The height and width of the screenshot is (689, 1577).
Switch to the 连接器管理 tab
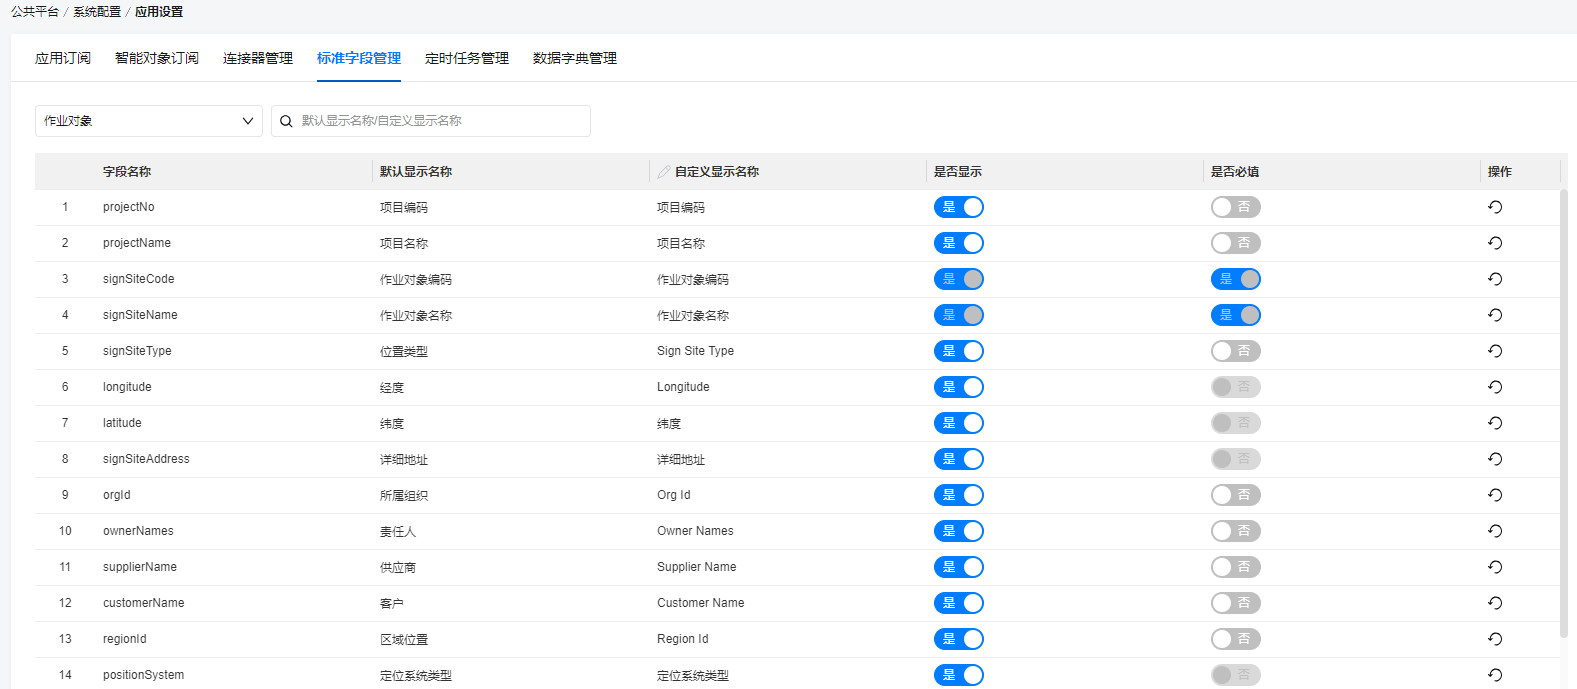coord(257,58)
